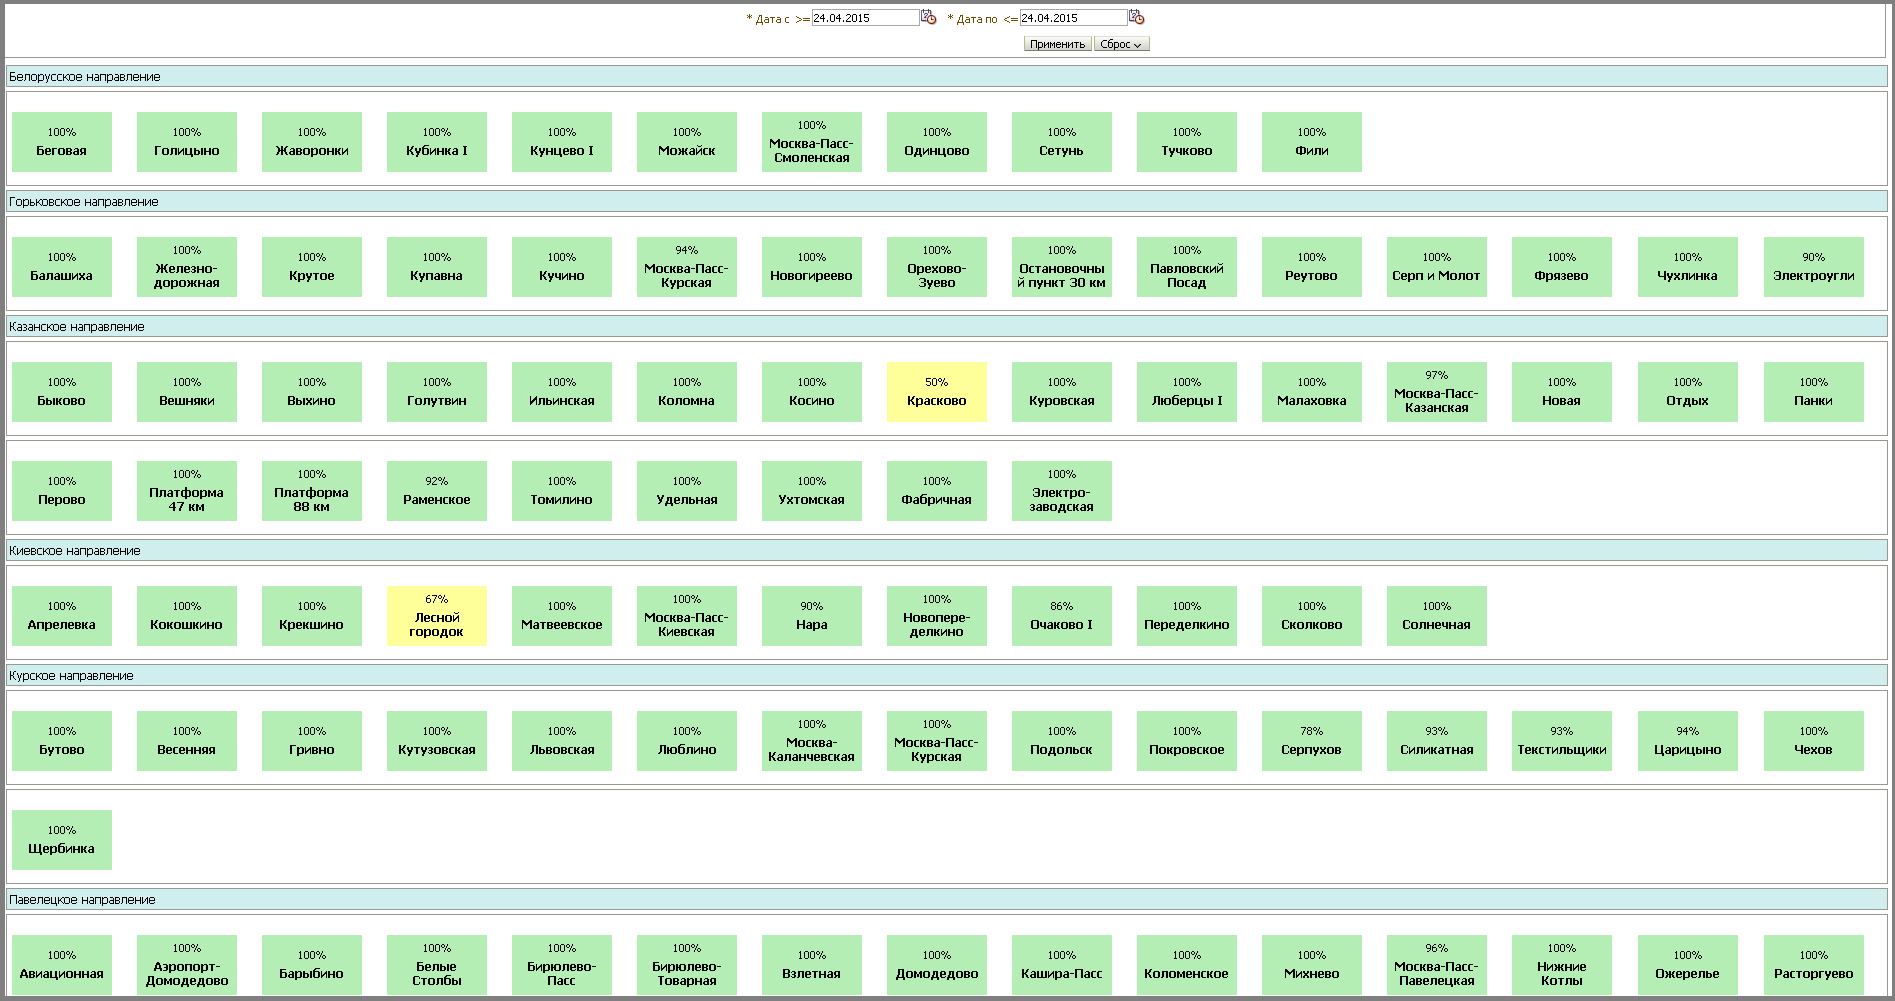
Task: Open calendar picker for 'Дата по' field
Action: point(1136,17)
